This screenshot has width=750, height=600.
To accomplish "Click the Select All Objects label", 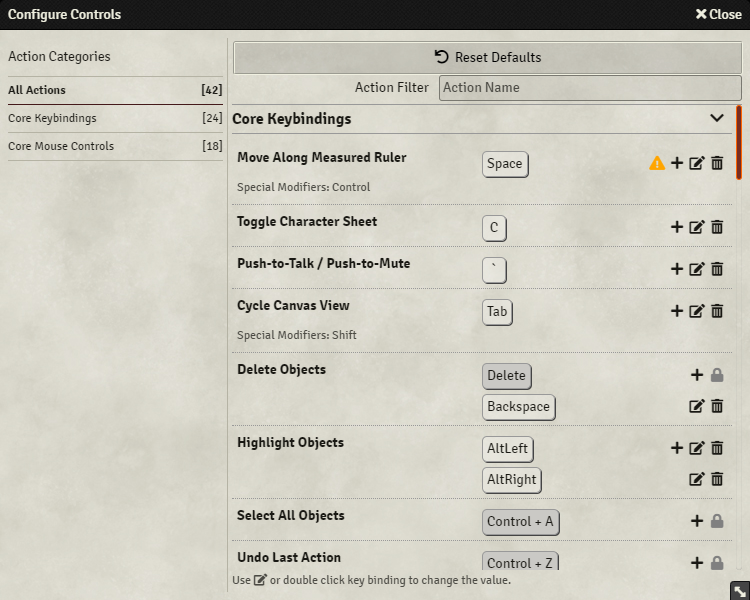I will point(291,515).
